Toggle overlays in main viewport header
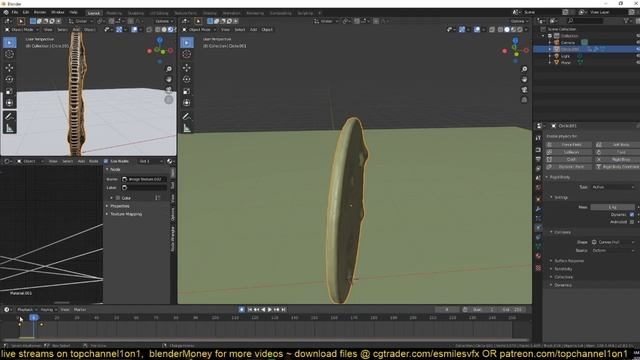 477,29
